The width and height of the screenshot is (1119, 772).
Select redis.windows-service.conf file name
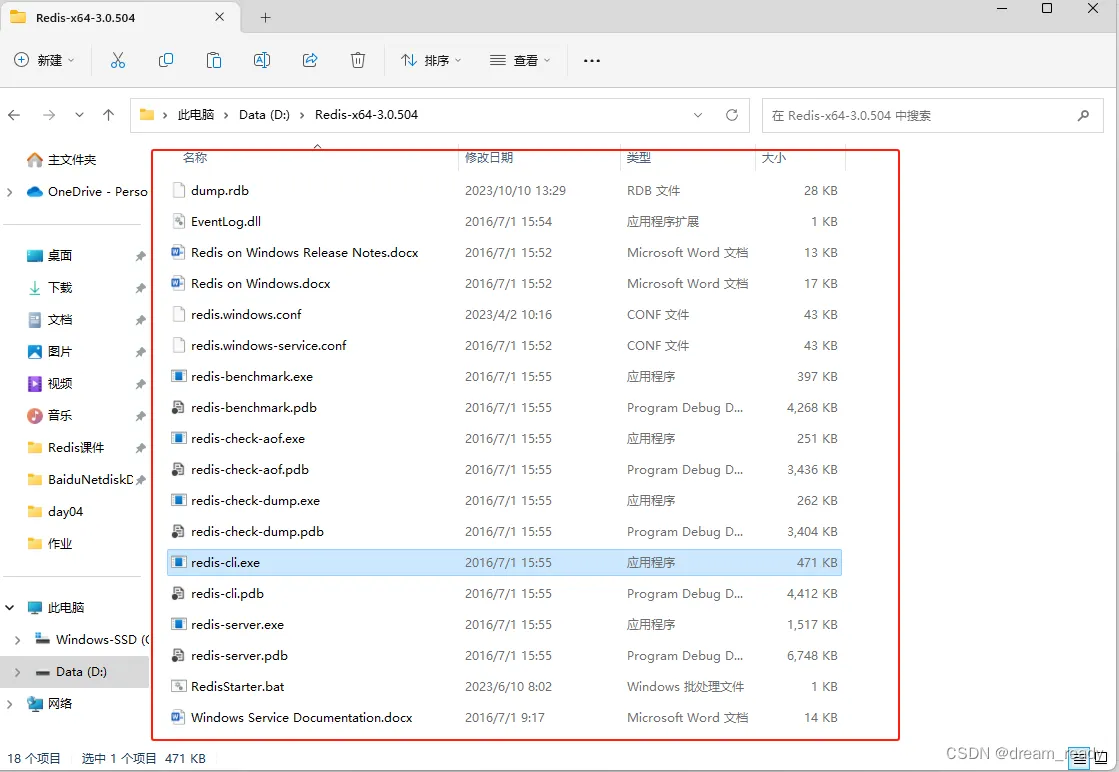(x=268, y=345)
